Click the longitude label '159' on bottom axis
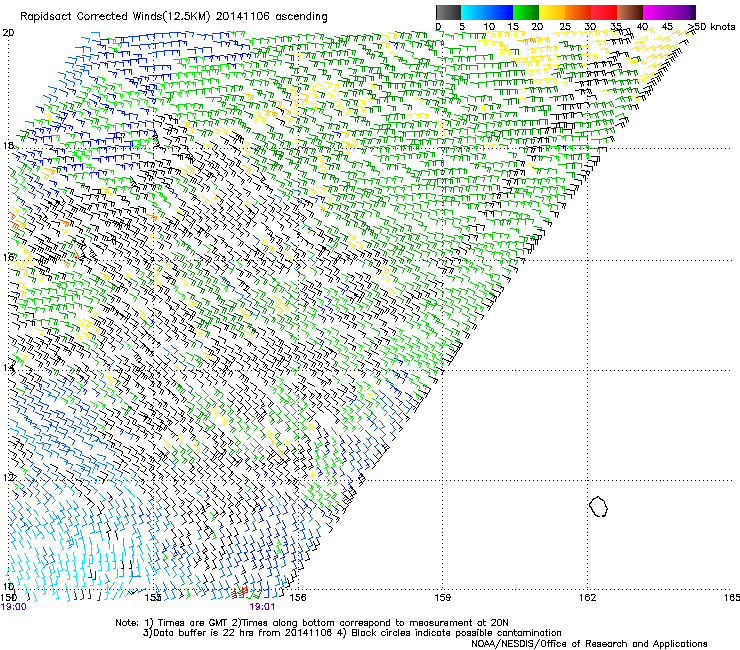This screenshot has width=740, height=650. (x=442, y=598)
